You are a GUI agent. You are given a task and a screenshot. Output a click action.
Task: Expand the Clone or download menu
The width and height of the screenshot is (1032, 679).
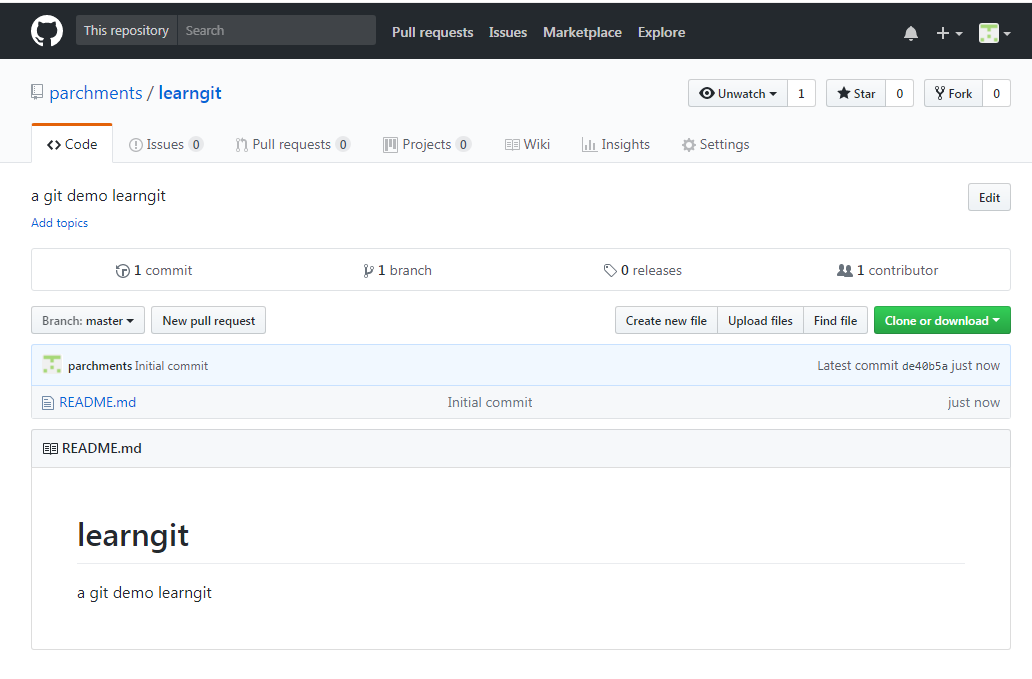942,320
